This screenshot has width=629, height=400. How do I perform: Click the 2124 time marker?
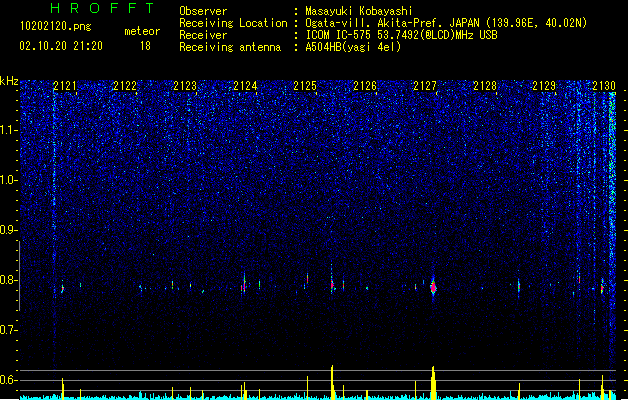tap(245, 86)
